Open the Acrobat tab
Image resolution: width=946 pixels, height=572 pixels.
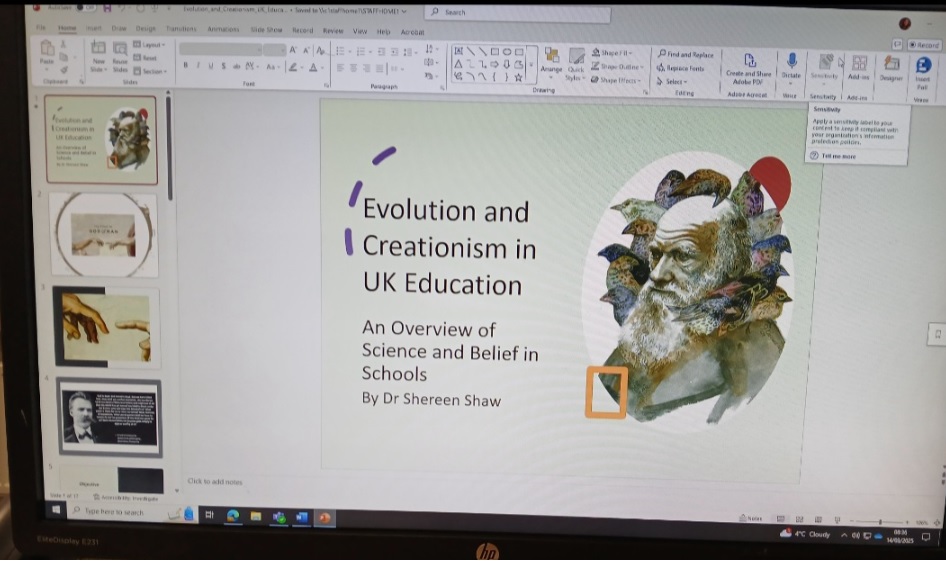tap(413, 32)
